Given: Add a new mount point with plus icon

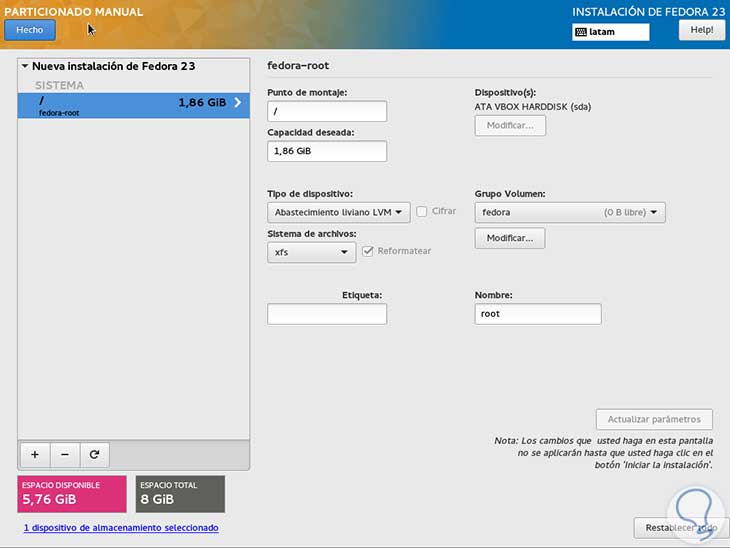Looking at the screenshot, I should 35,455.
